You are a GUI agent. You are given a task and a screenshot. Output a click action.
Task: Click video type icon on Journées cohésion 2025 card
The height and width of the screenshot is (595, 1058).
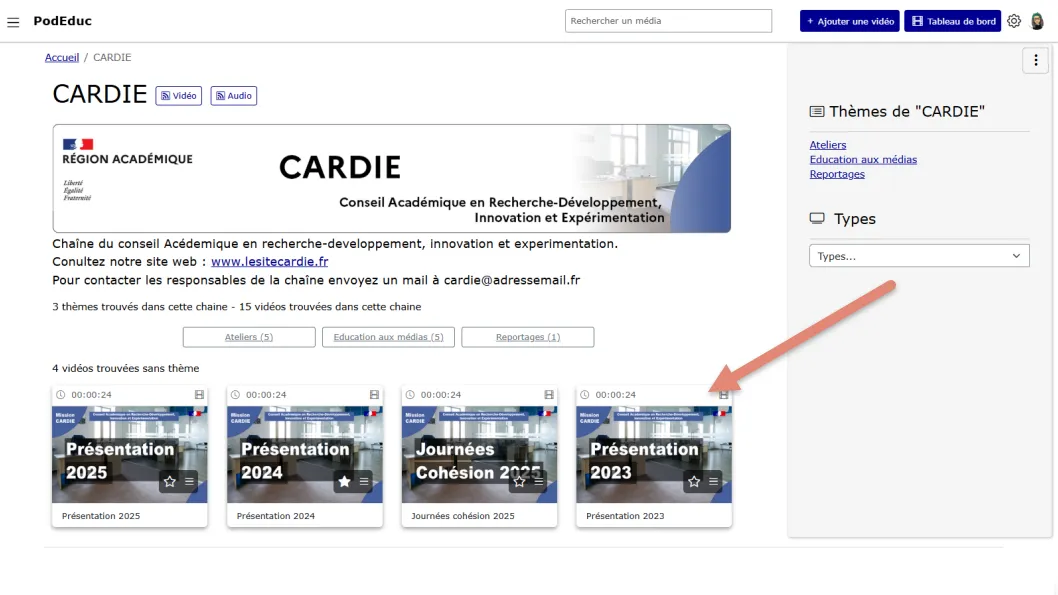pyautogui.click(x=549, y=395)
